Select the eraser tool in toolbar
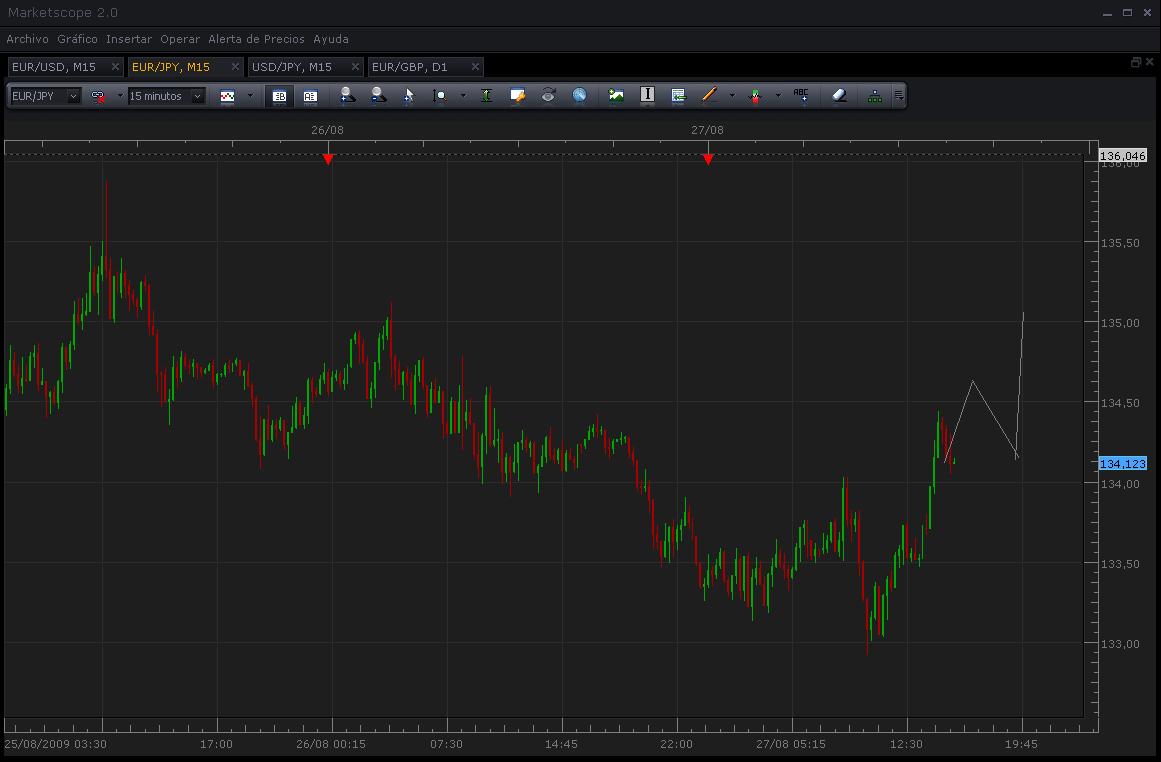 click(838, 96)
